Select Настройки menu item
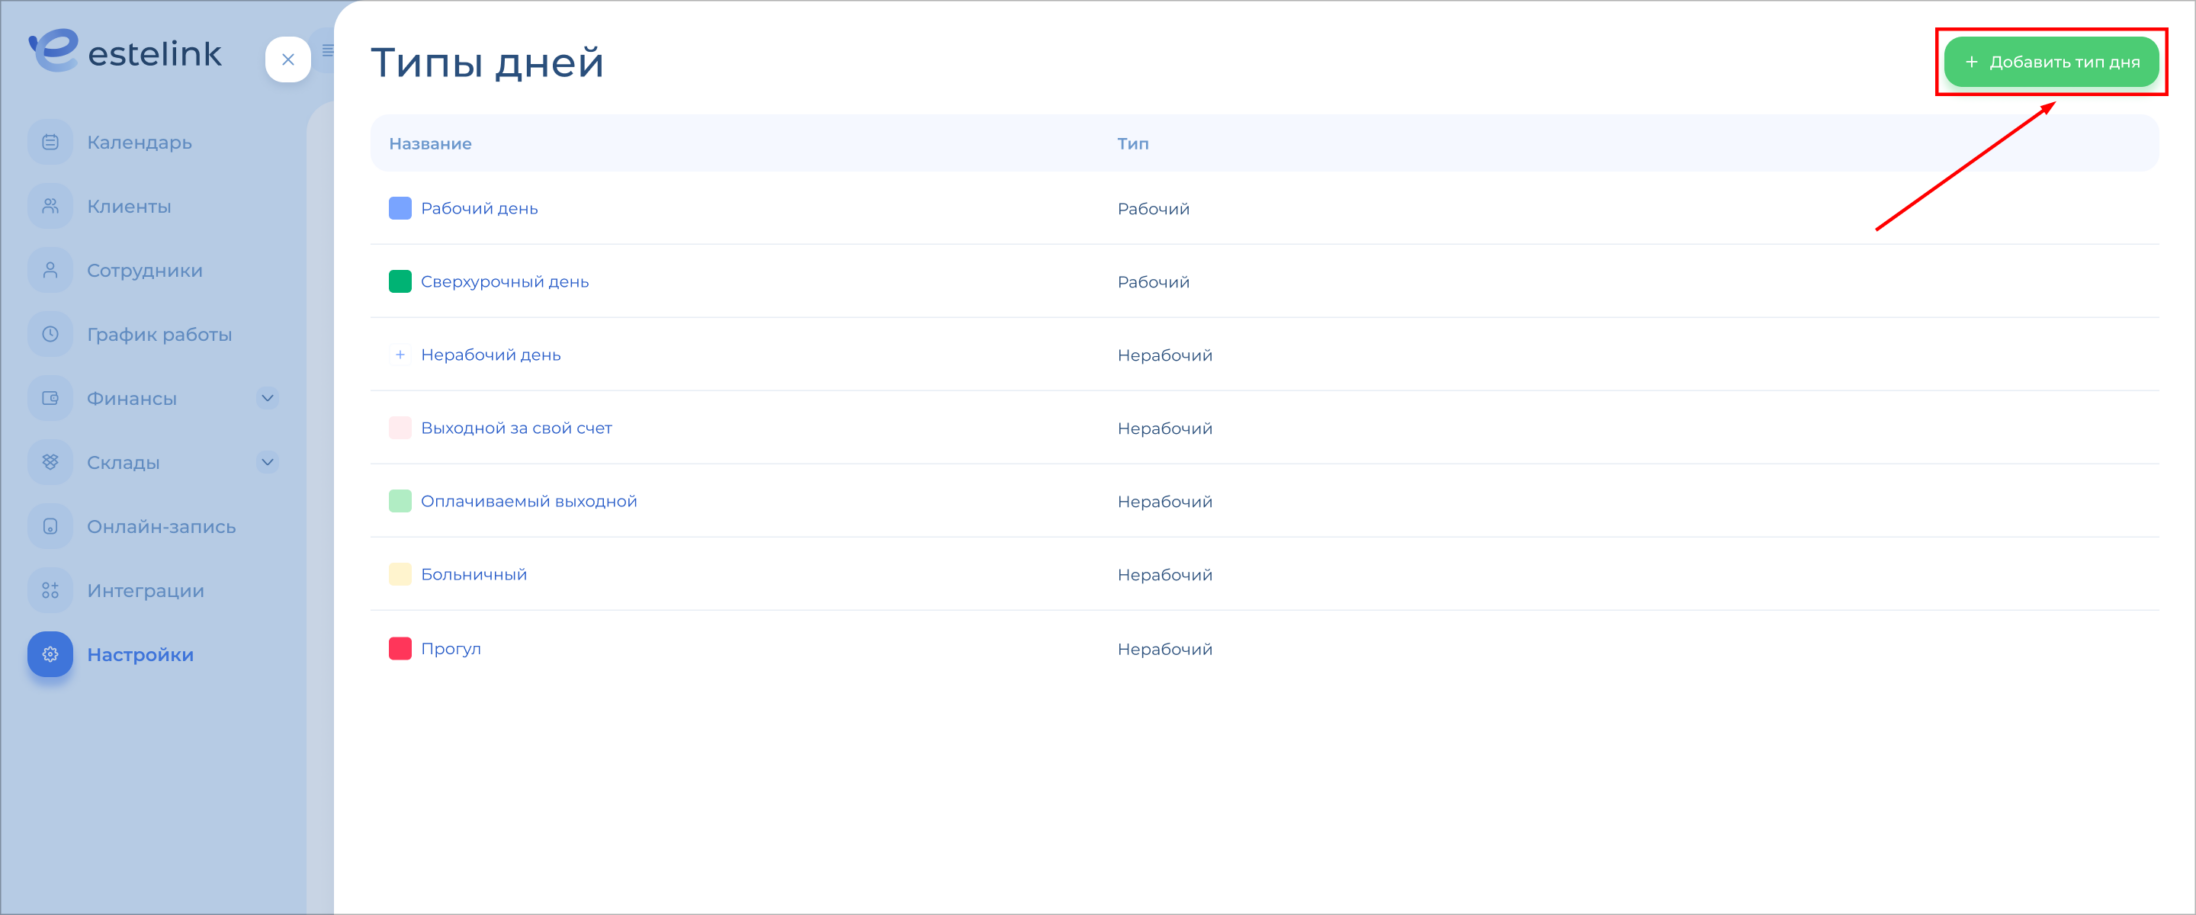This screenshot has width=2196, height=915. pyautogui.click(x=140, y=654)
